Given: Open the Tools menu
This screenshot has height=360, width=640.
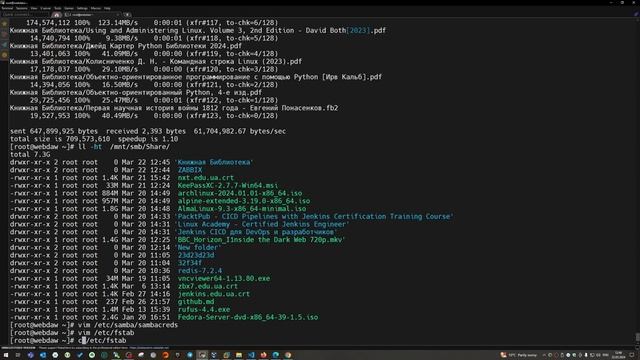Looking at the screenshot, I should click(x=58, y=8).
